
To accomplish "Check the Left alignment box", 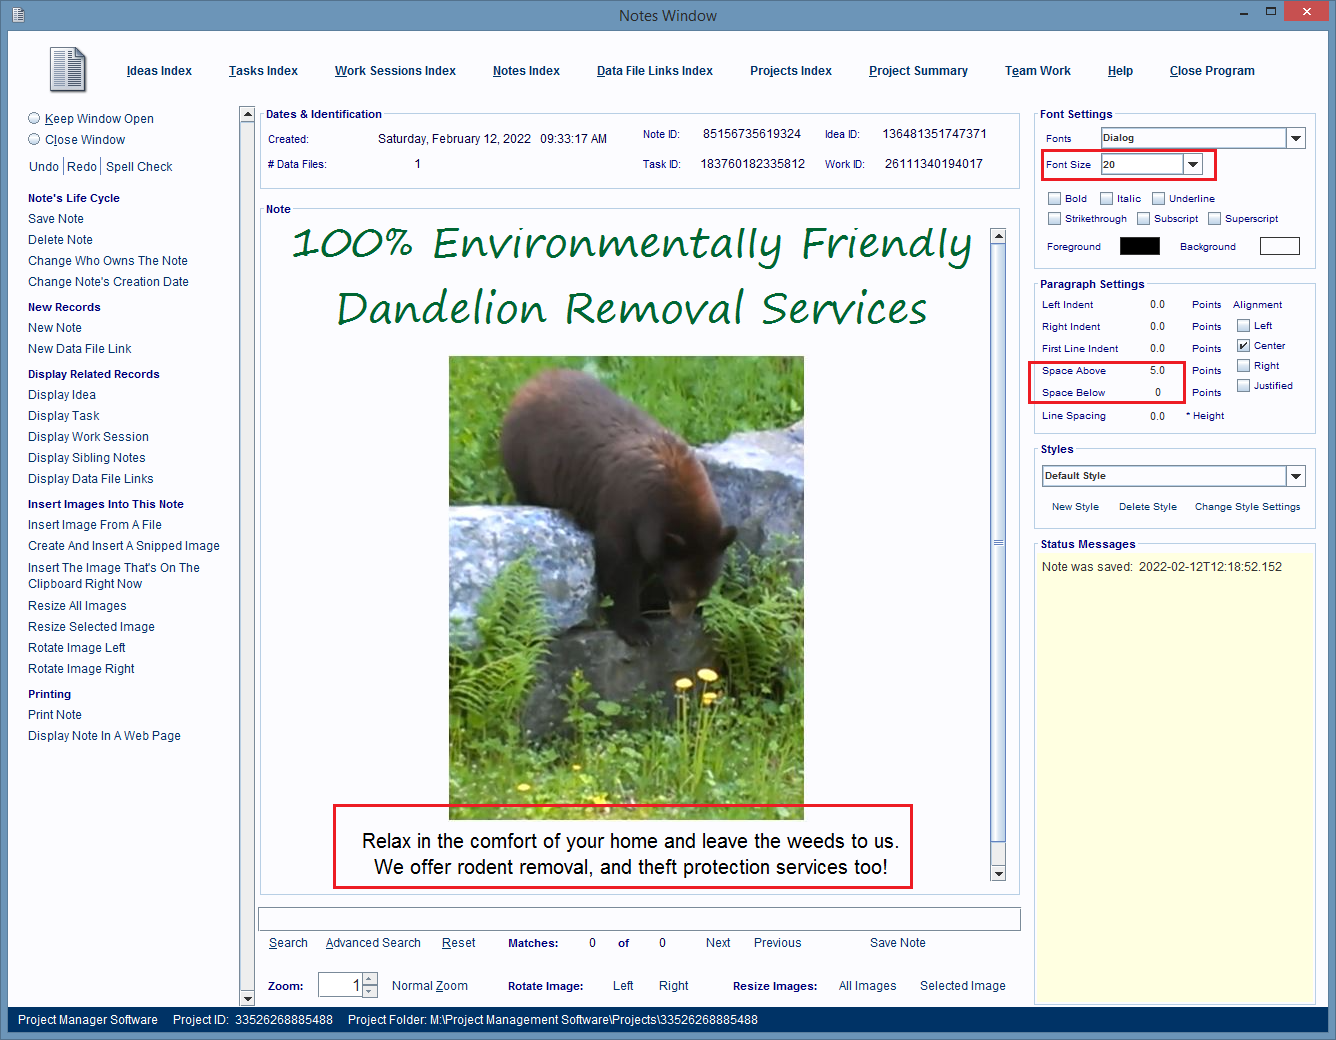I will point(1243,325).
